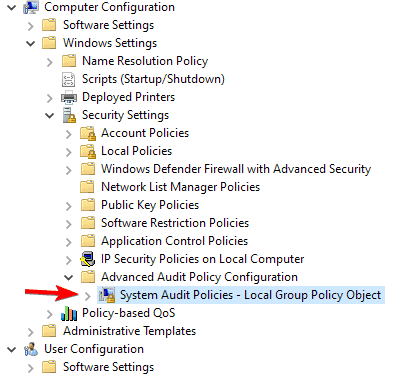Collapse Advanced Audit Policy Configuration node
This screenshot has height=375, width=411.
click(x=69, y=277)
